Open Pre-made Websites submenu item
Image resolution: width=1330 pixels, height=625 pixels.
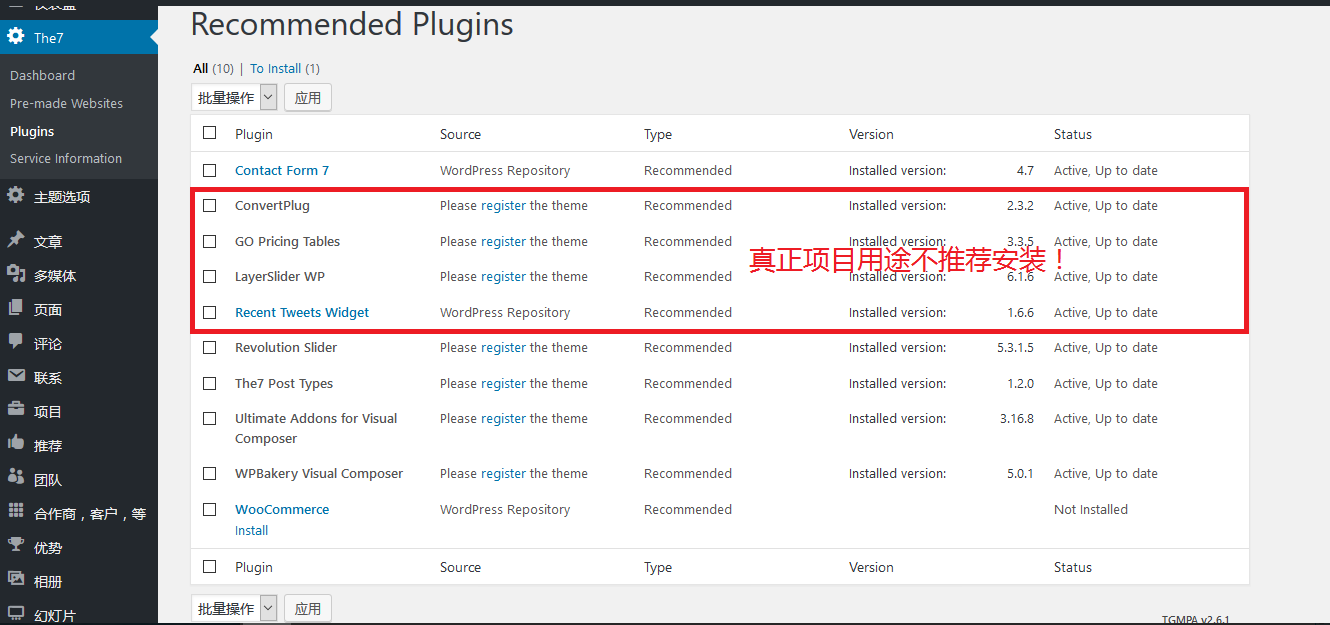tap(66, 103)
